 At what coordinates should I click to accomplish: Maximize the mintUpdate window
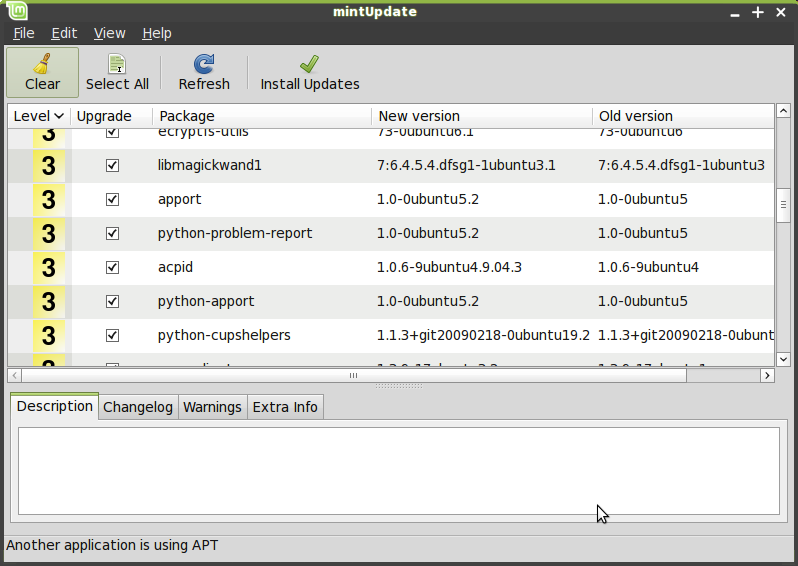pos(758,12)
